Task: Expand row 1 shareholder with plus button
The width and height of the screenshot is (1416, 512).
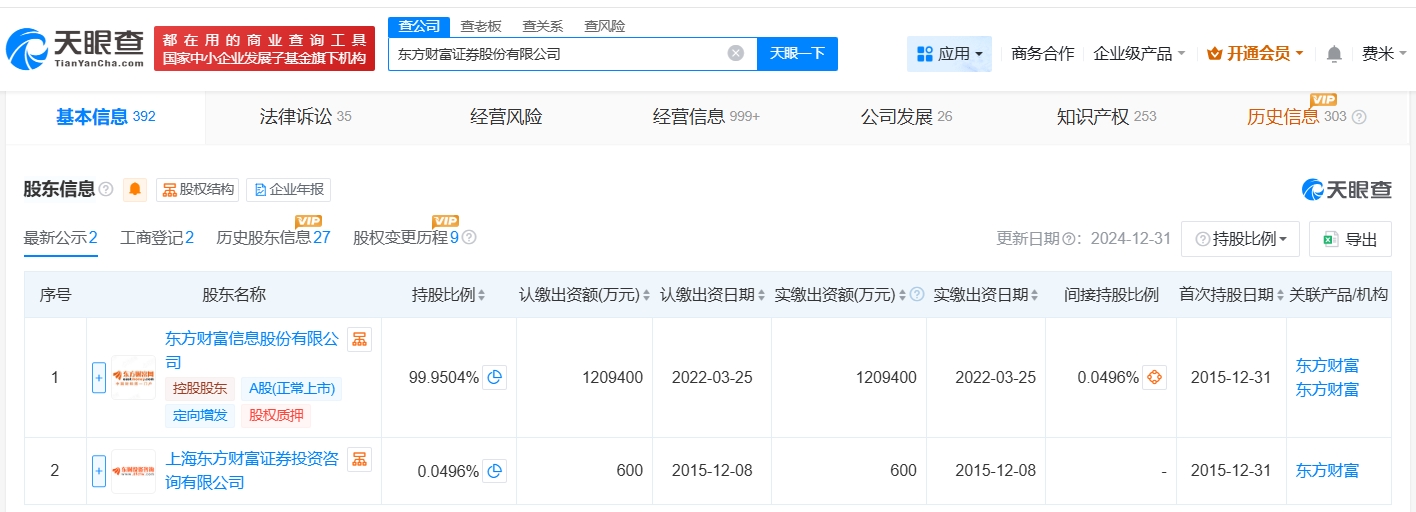Action: [x=99, y=377]
